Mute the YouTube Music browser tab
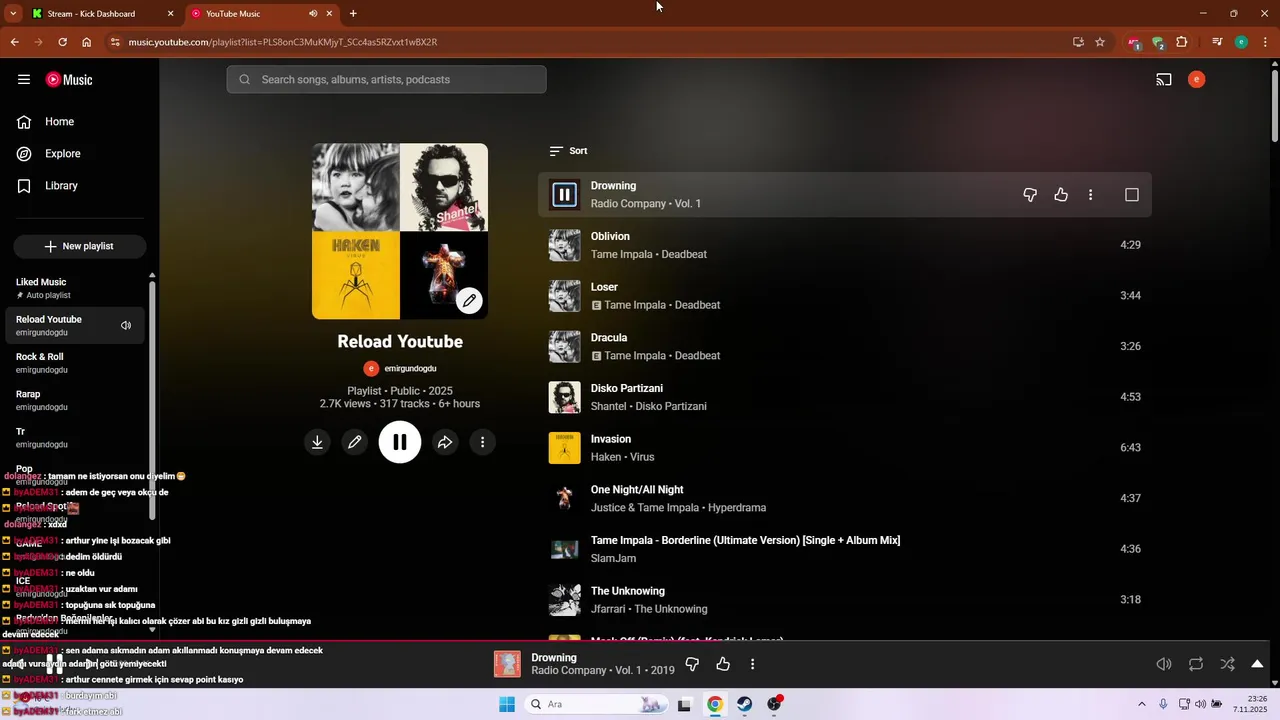Image resolution: width=1280 pixels, height=720 pixels. [x=313, y=14]
